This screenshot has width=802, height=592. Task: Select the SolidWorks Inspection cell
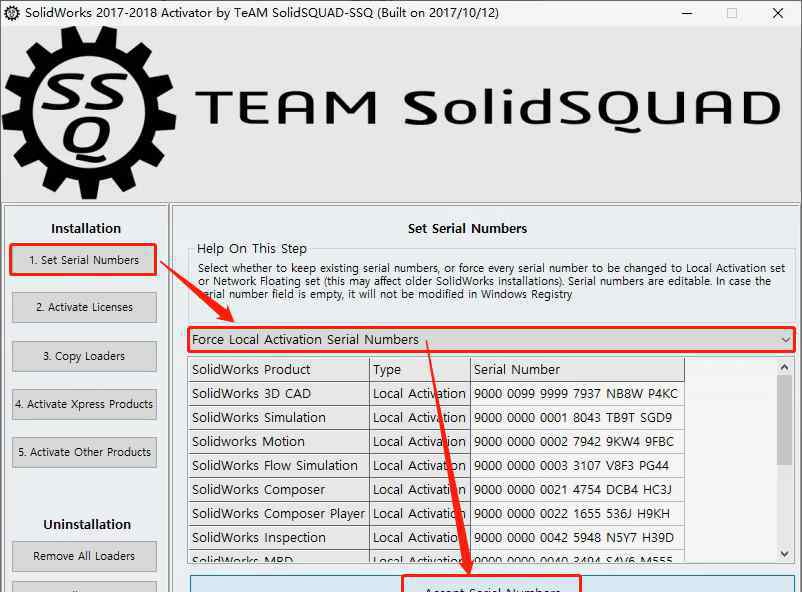pyautogui.click(x=279, y=538)
